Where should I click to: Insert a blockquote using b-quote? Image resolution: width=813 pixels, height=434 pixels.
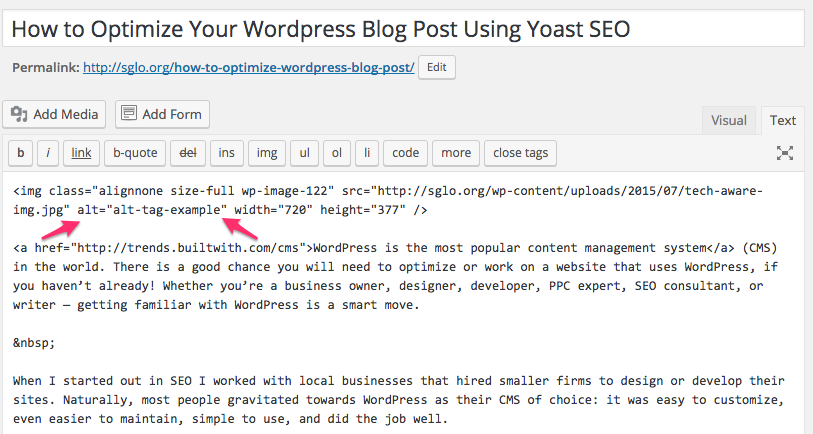(135, 153)
